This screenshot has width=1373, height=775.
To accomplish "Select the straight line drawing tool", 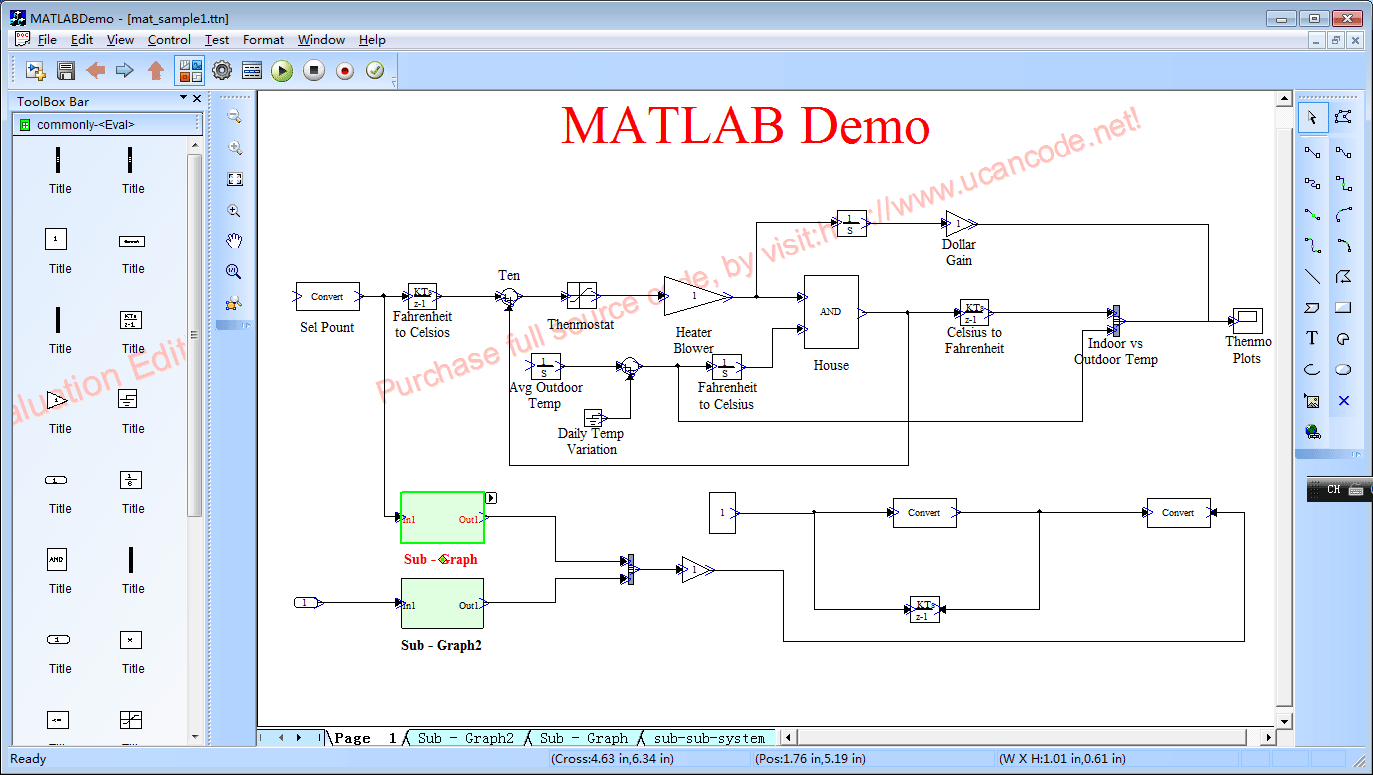I will tap(1312, 276).
